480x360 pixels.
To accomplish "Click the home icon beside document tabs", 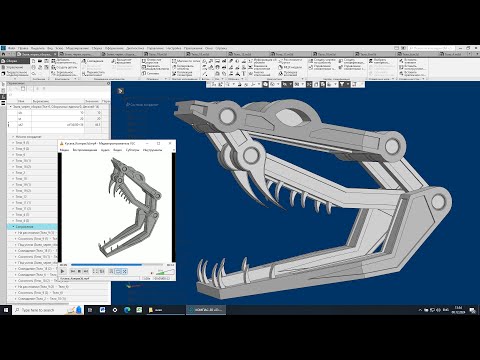I will tap(3, 54).
